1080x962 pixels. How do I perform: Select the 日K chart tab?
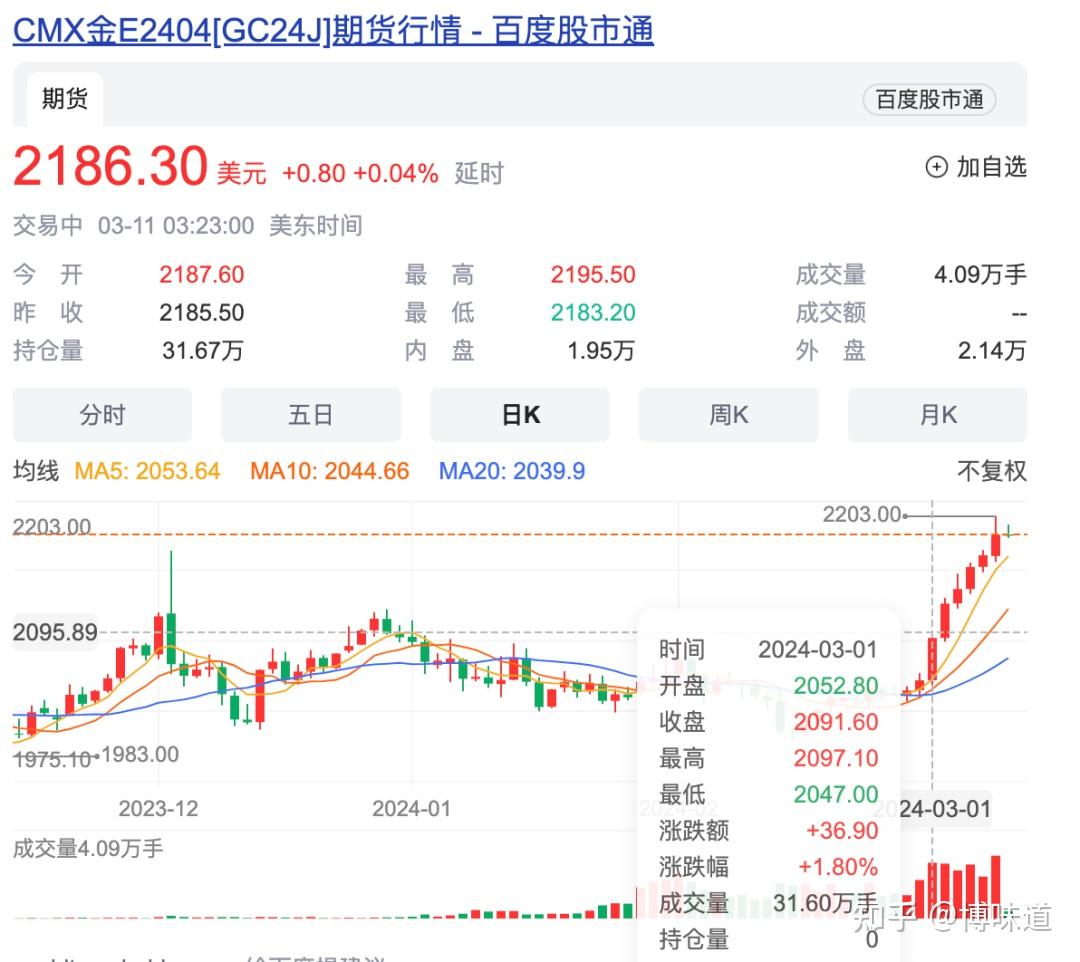click(x=520, y=415)
